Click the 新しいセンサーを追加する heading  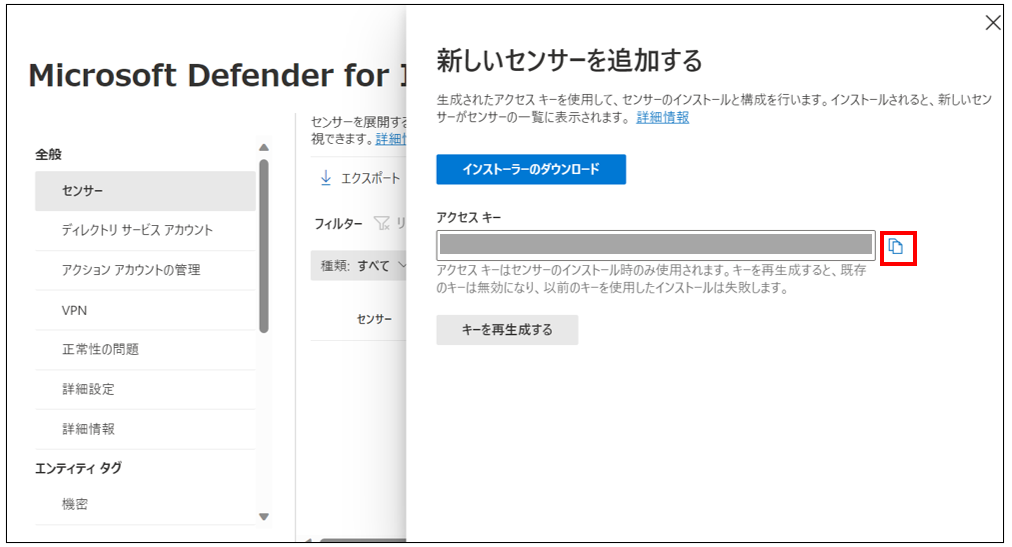pyautogui.click(x=569, y=61)
